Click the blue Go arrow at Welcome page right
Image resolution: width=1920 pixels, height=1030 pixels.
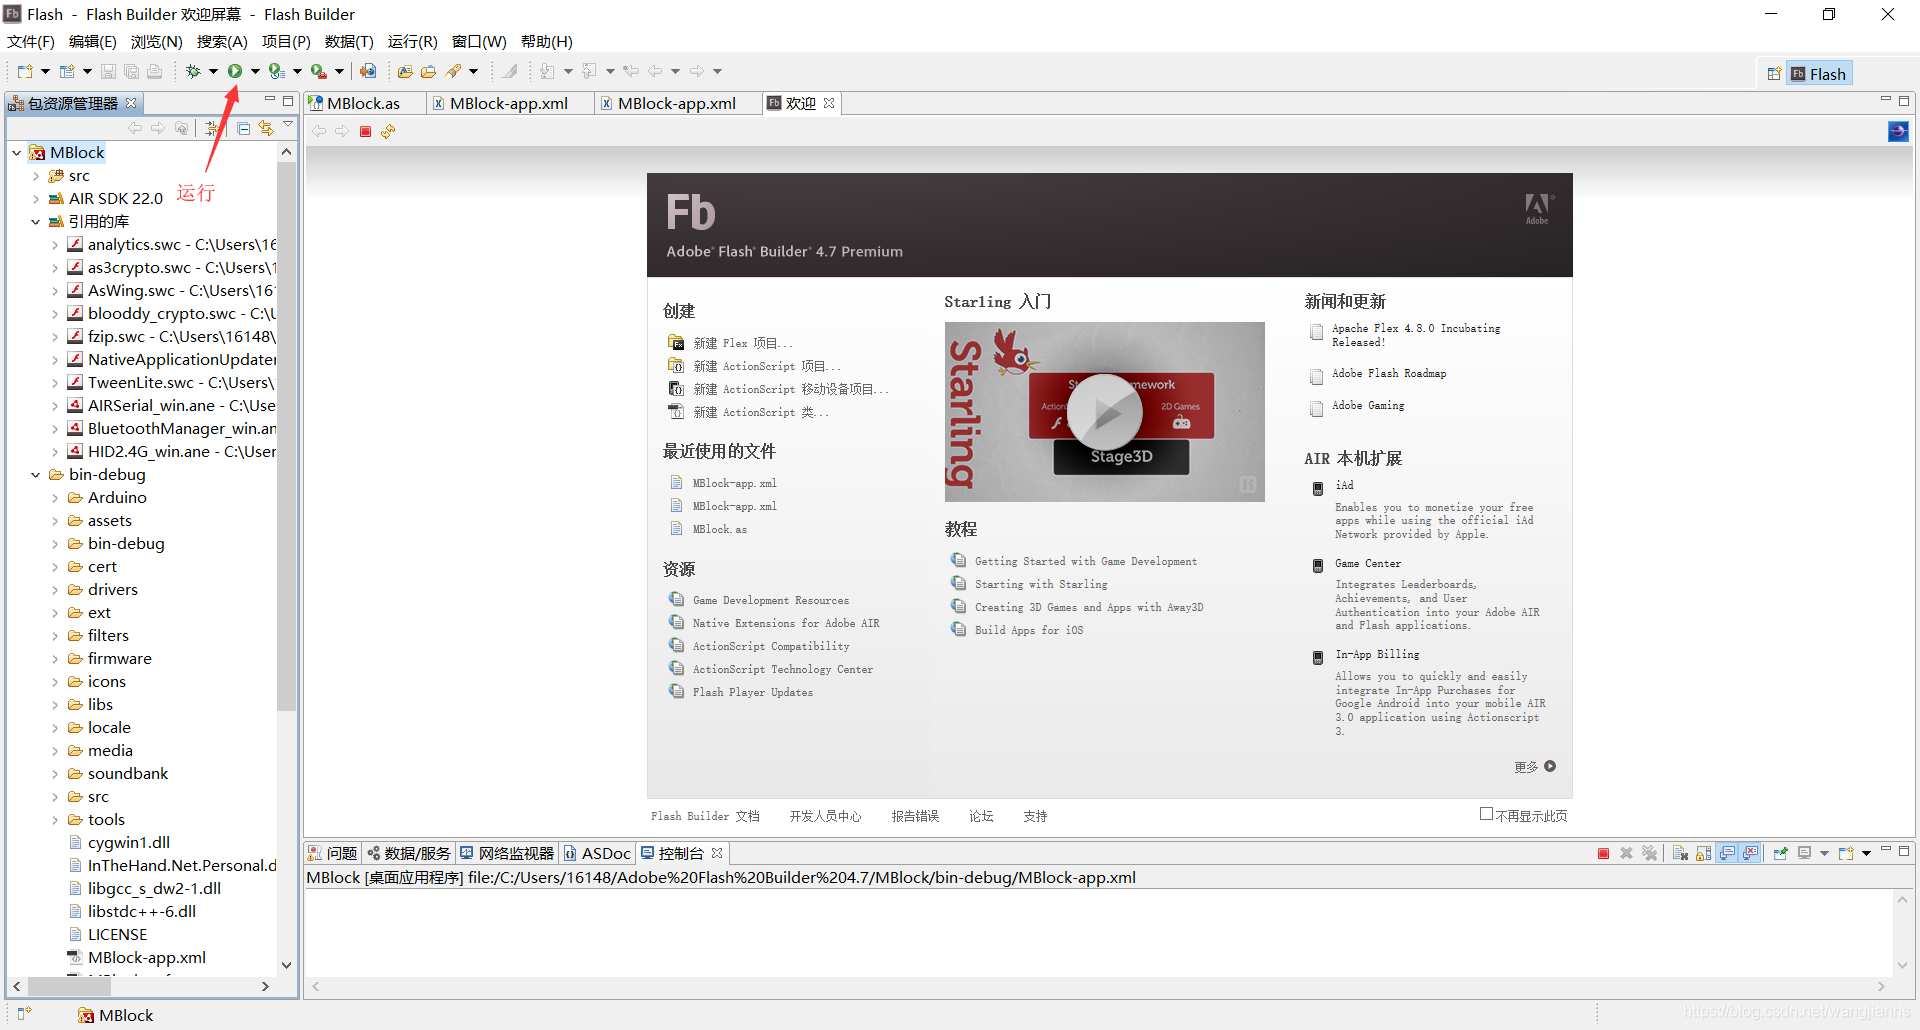tap(1898, 131)
